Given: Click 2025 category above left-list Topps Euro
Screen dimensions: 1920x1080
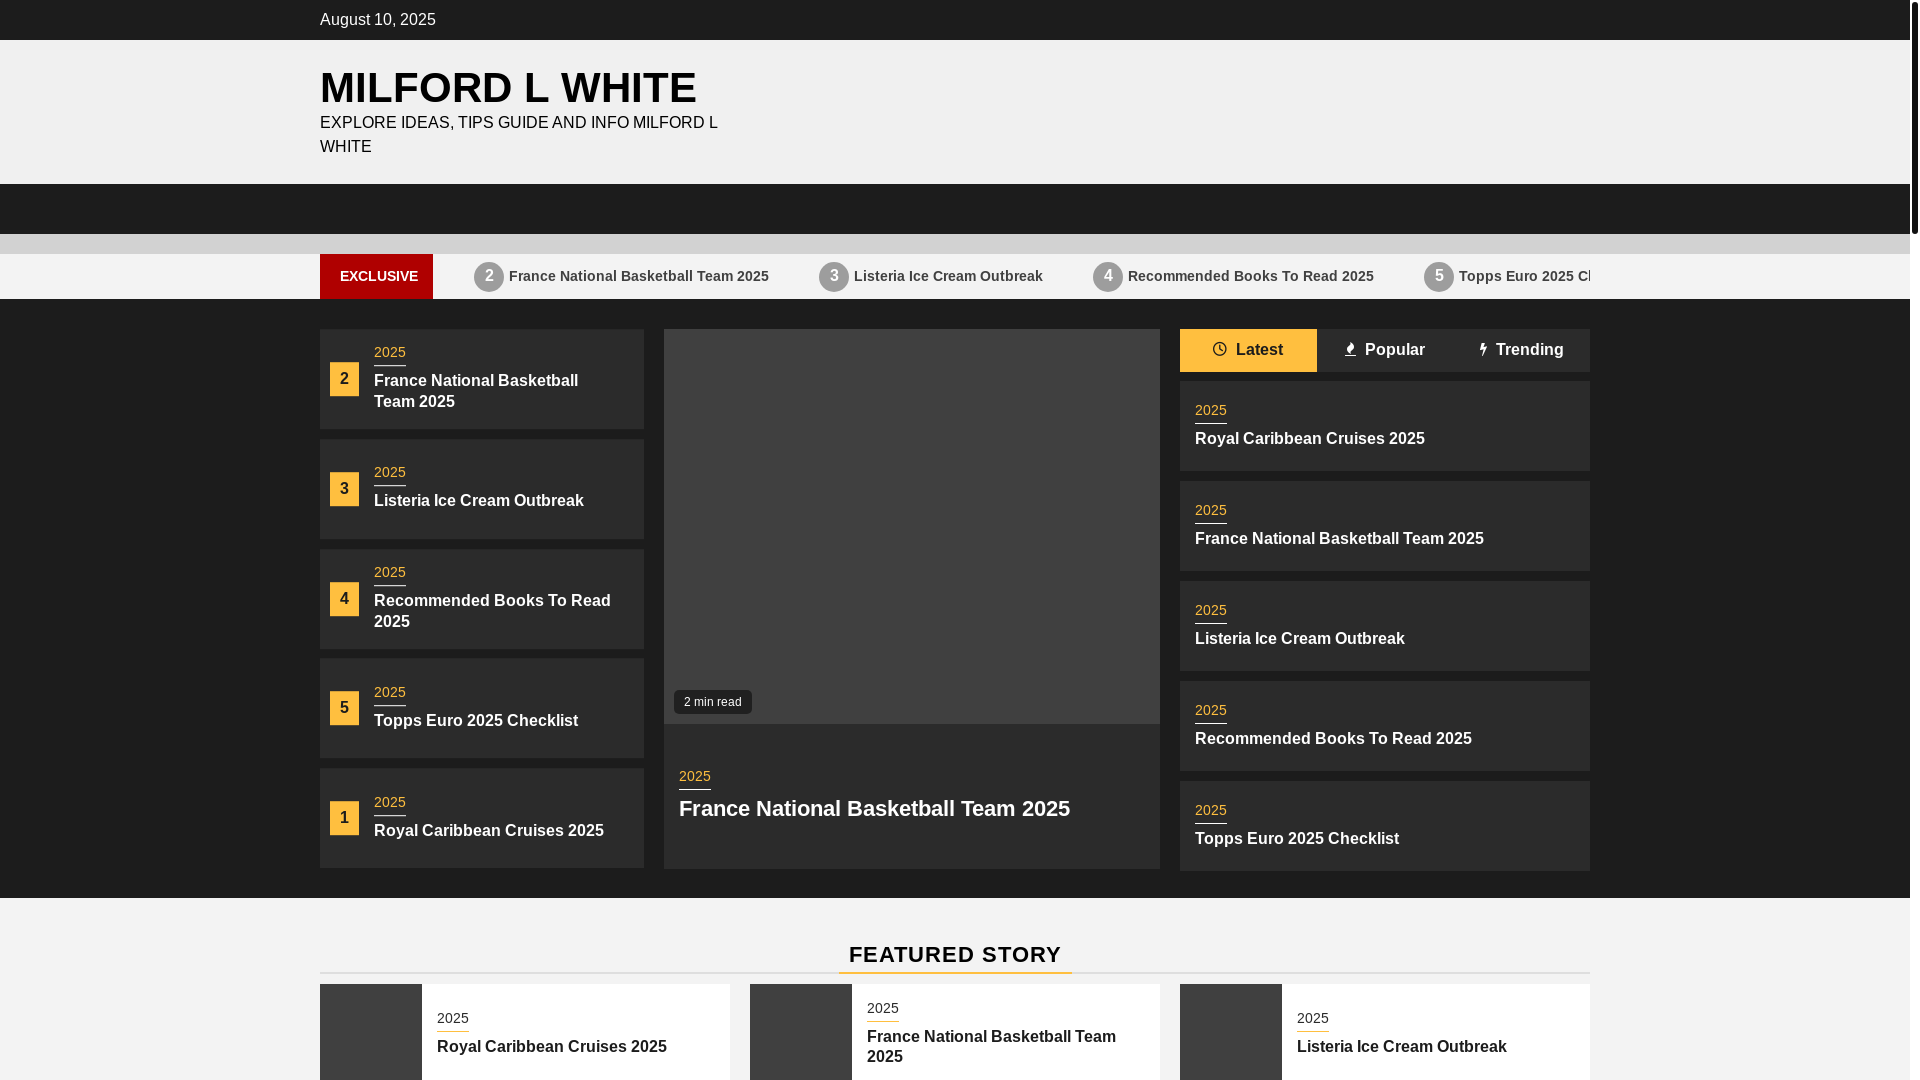Looking at the screenshot, I should pyautogui.click(x=390, y=693).
